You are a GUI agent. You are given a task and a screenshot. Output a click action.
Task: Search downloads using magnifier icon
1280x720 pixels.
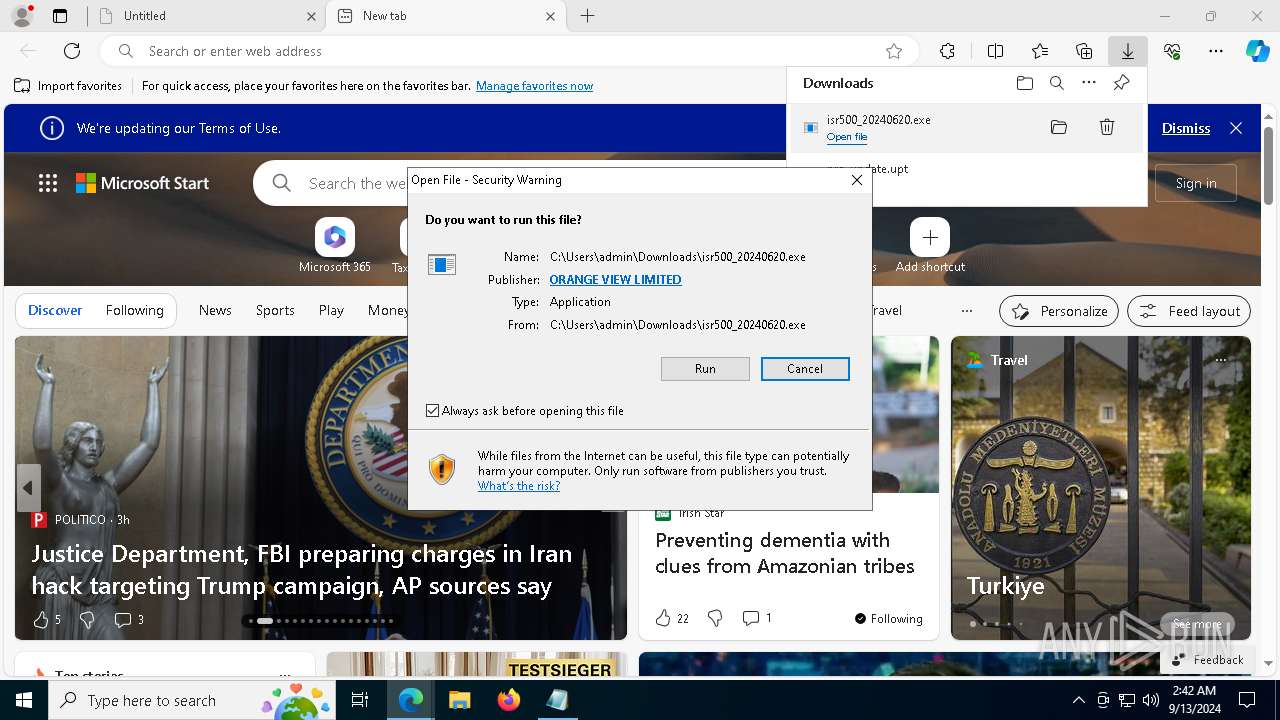coord(1057,83)
